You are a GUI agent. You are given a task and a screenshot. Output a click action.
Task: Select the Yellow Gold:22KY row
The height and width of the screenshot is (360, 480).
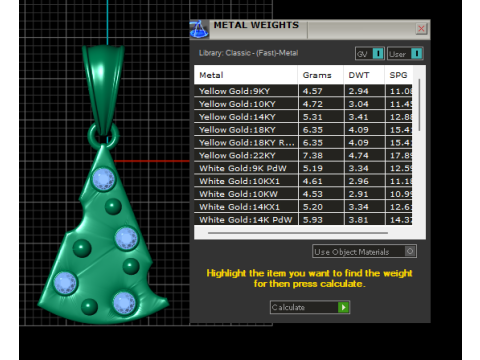(303, 155)
